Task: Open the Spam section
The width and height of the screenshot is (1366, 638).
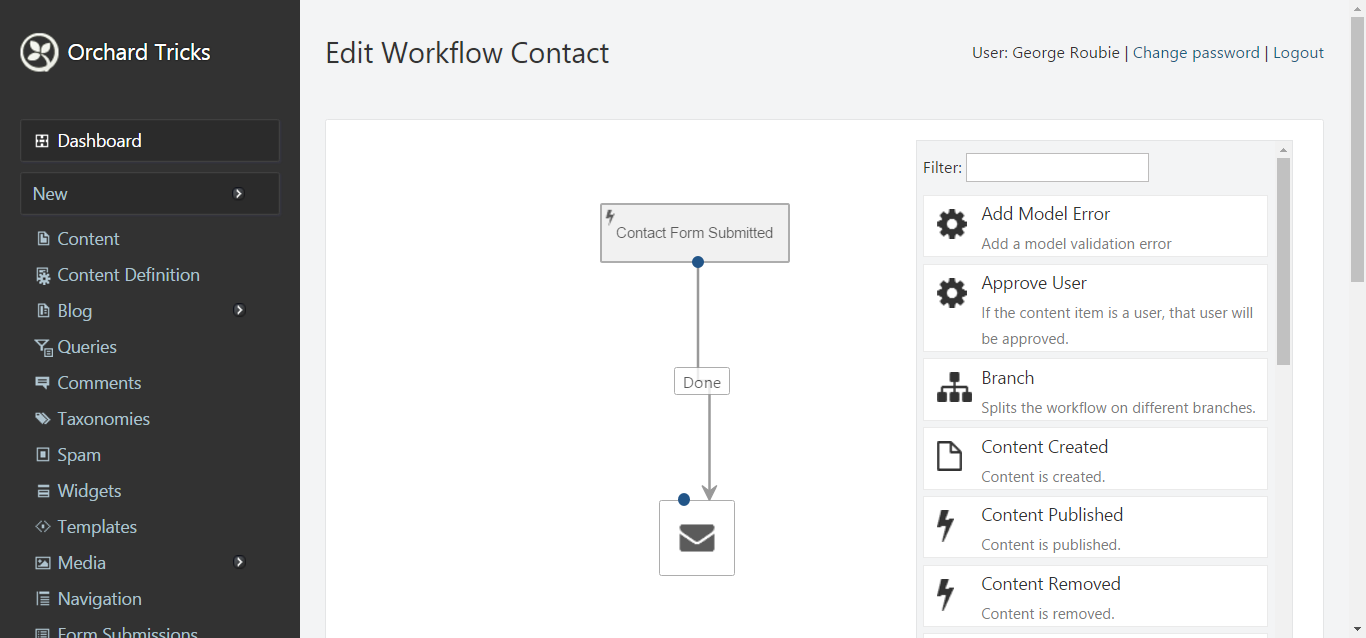Action: point(79,455)
